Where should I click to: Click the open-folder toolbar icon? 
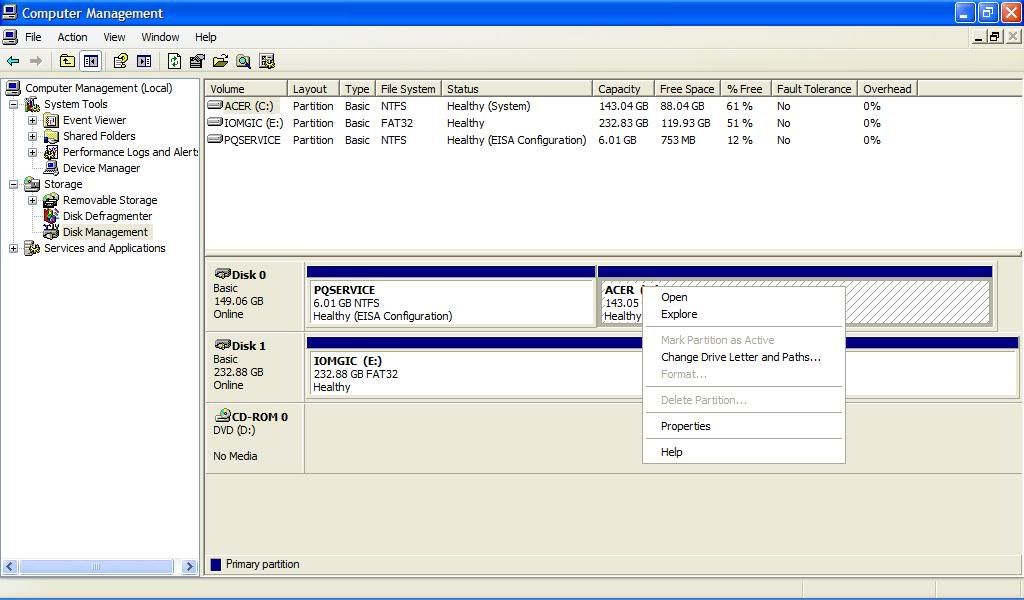pyautogui.click(x=221, y=61)
